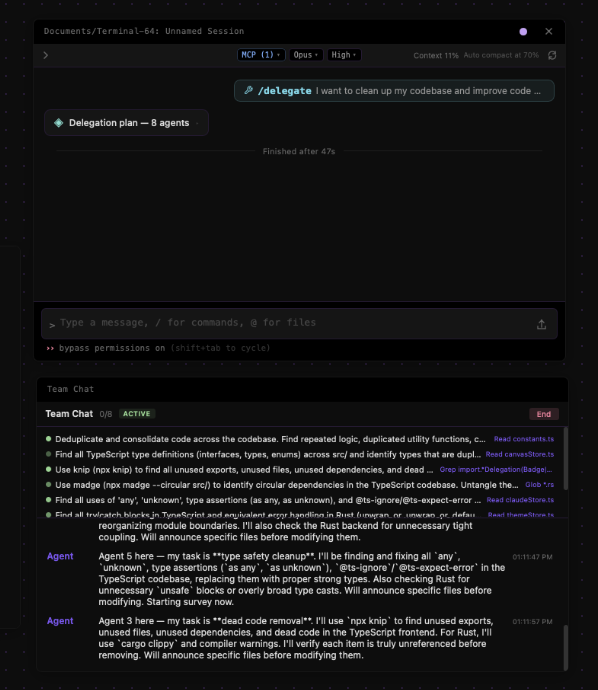This screenshot has height=690, width=598.
Task: Click the ACTIVE status badge
Action: [x=136, y=414]
